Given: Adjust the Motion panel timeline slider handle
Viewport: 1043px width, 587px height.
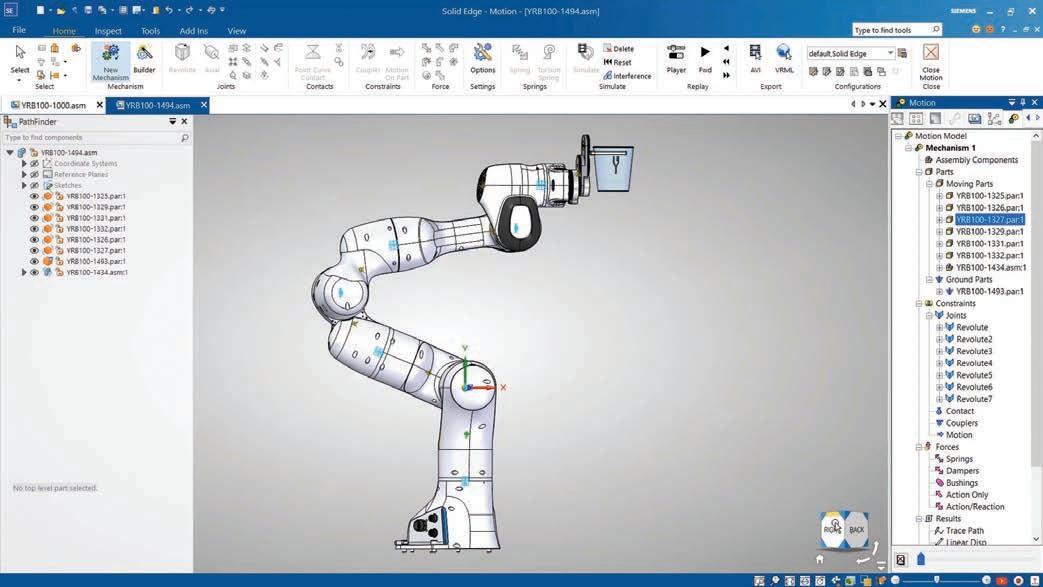Looking at the screenshot, I should (x=921, y=559).
